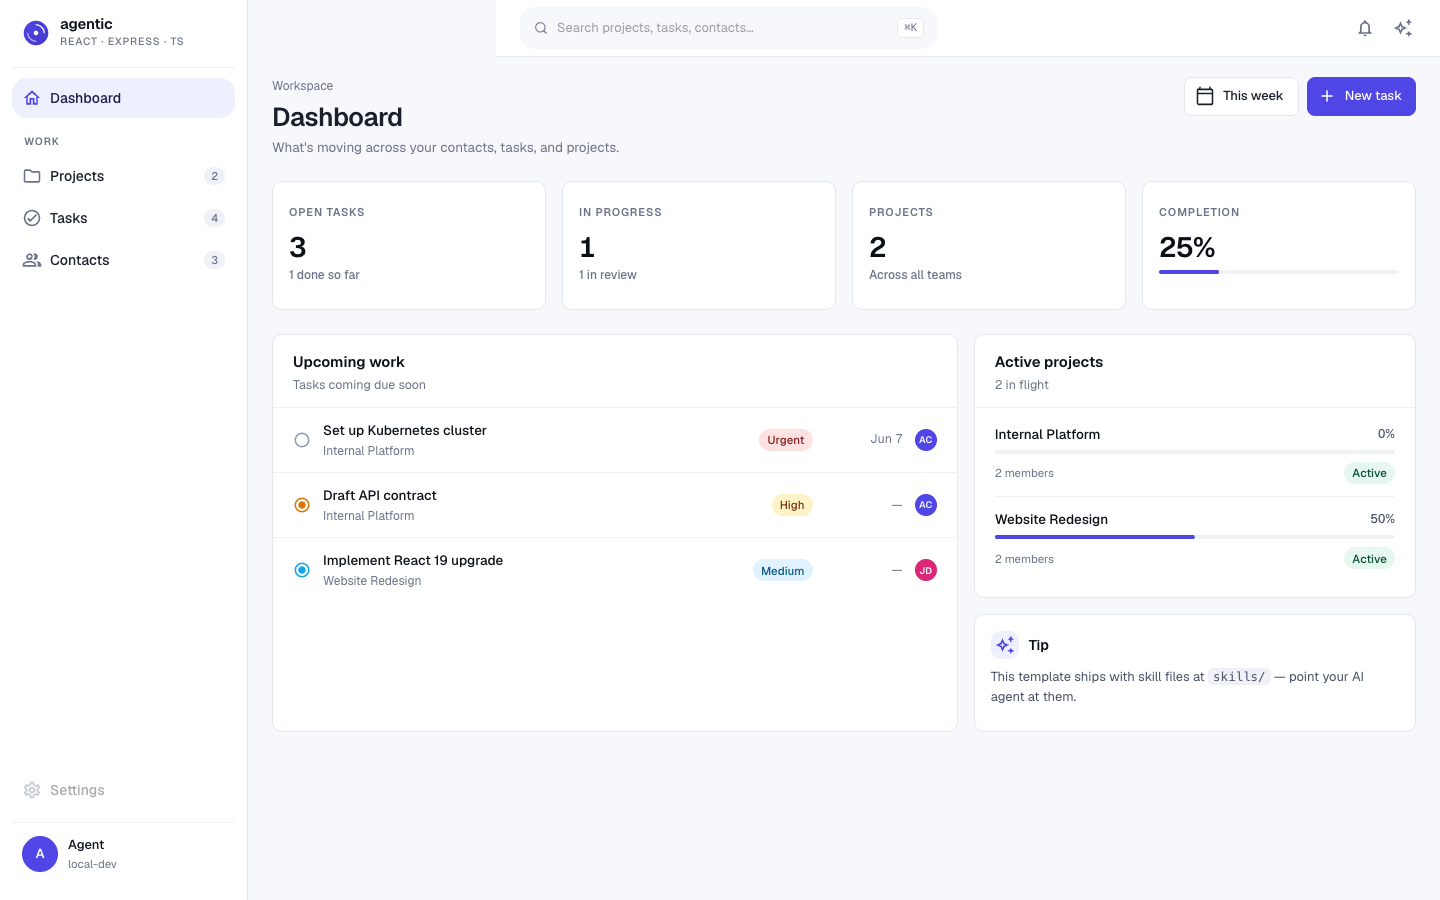Click the Jun 7 due date

coord(886,439)
